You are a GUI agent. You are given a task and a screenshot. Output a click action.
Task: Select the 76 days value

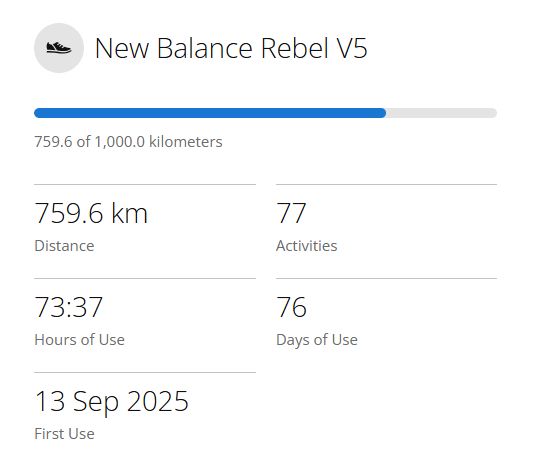(291, 307)
